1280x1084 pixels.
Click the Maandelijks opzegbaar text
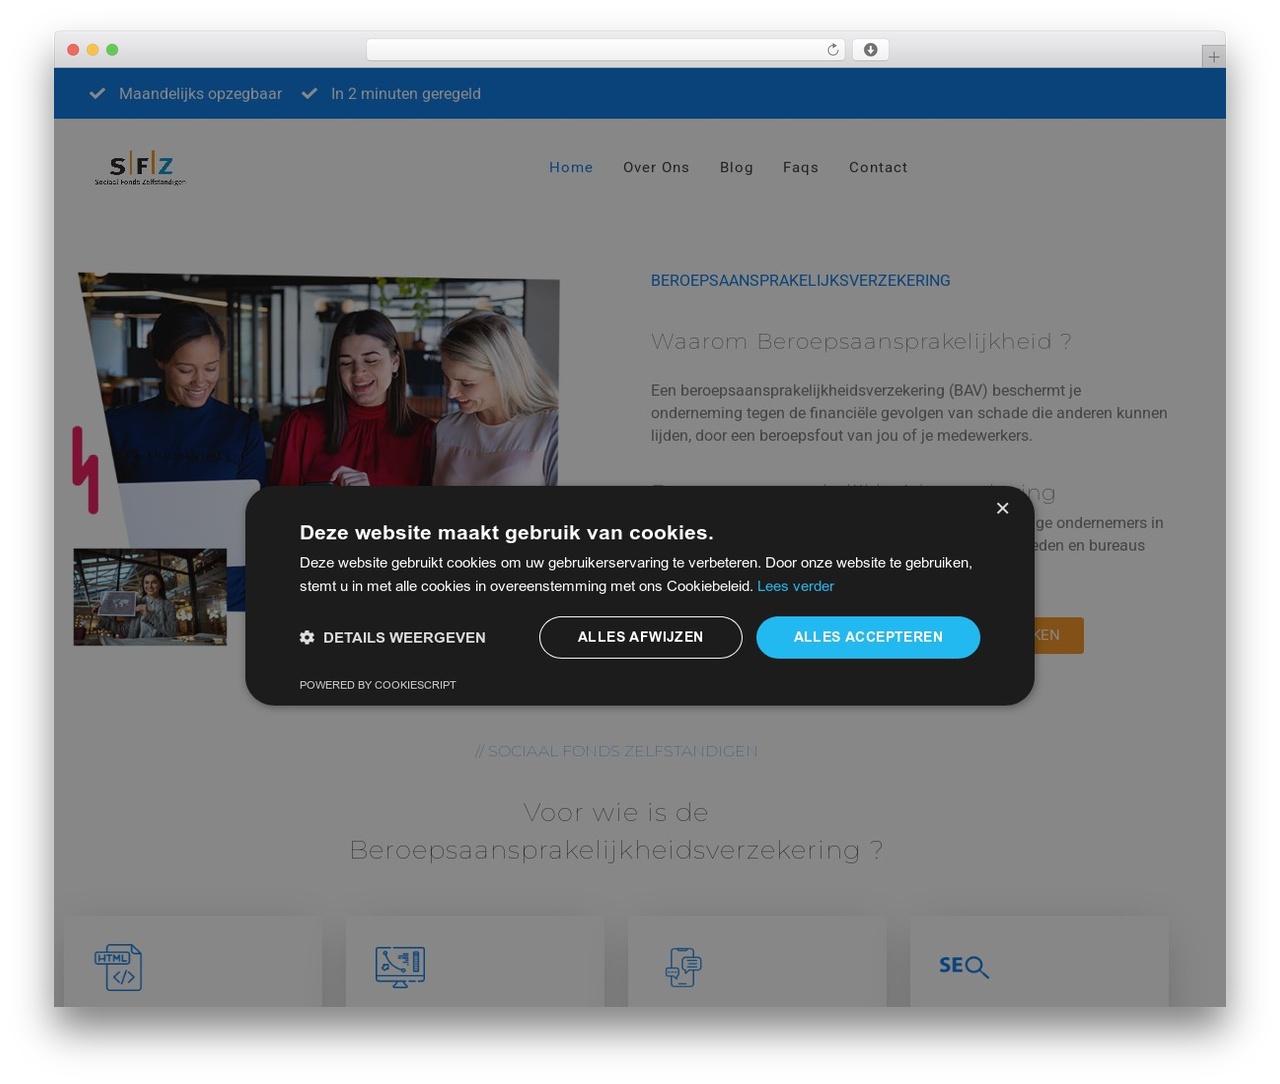[x=200, y=93]
